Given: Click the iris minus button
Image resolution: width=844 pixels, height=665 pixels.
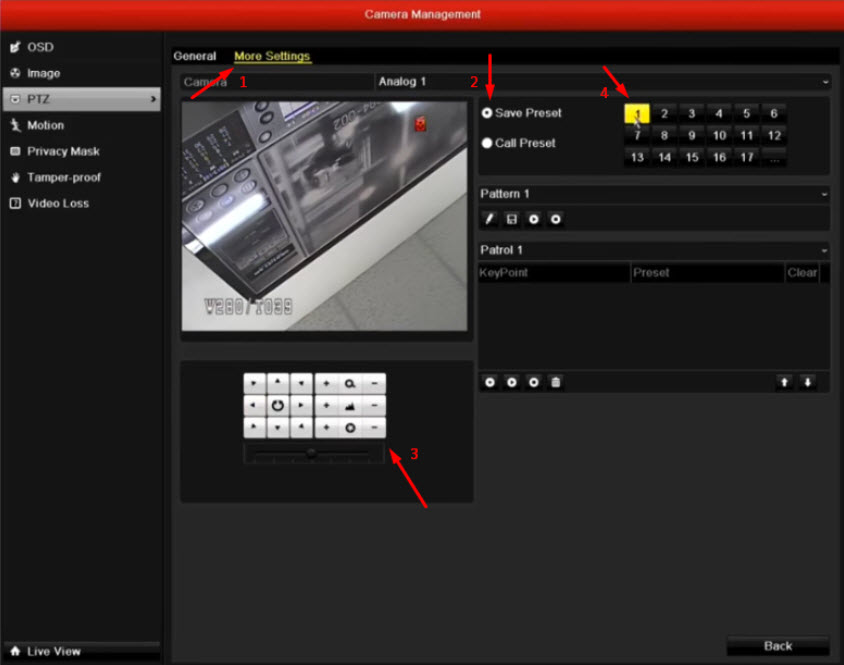Looking at the screenshot, I should (374, 427).
